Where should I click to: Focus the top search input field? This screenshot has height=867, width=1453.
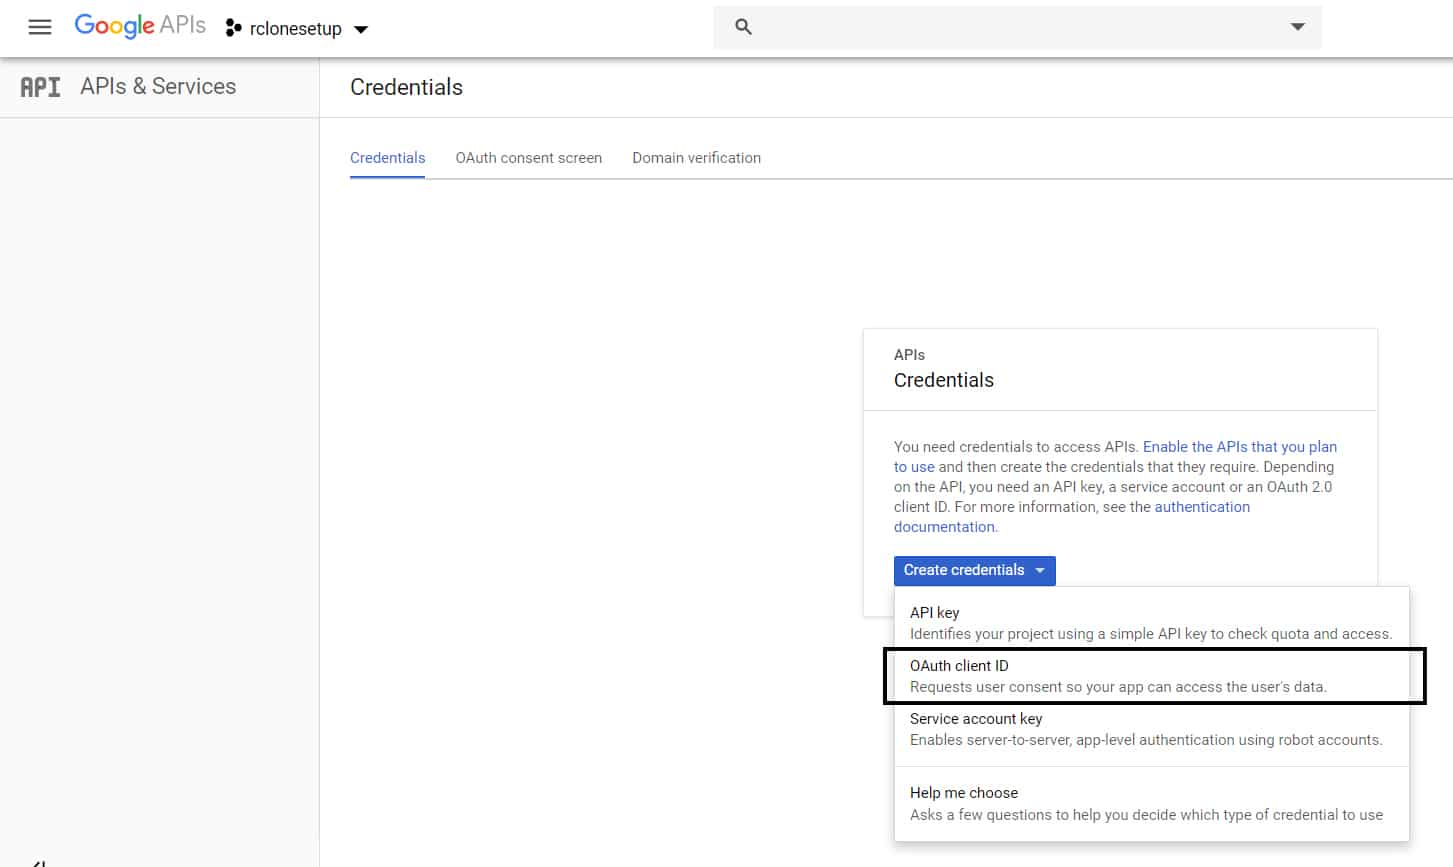[1018, 27]
